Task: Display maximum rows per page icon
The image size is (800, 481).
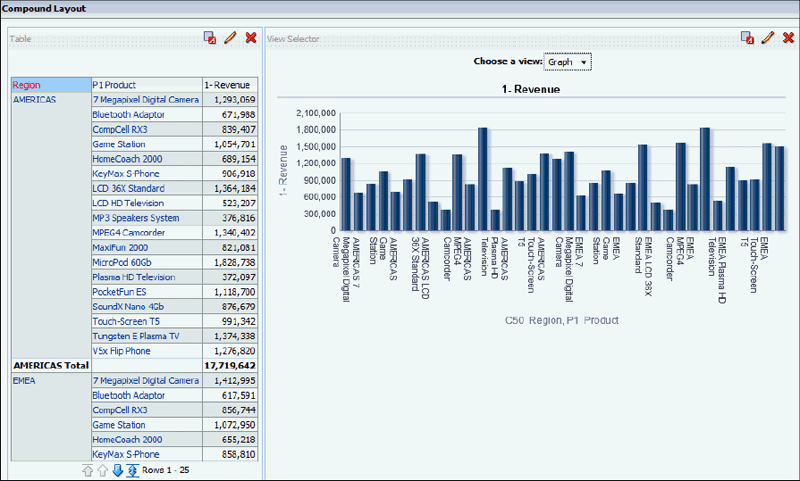Action: coord(133,470)
